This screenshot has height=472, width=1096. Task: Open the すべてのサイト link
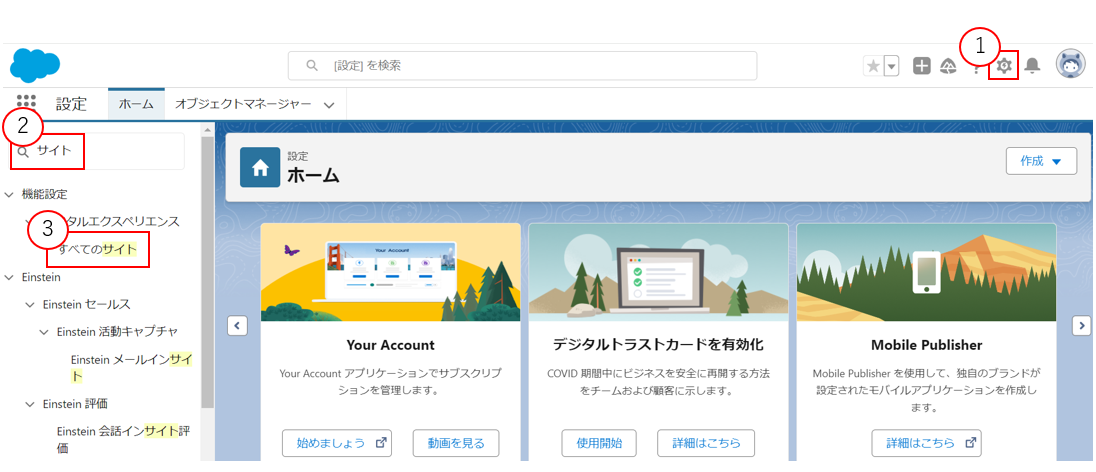tap(97, 248)
